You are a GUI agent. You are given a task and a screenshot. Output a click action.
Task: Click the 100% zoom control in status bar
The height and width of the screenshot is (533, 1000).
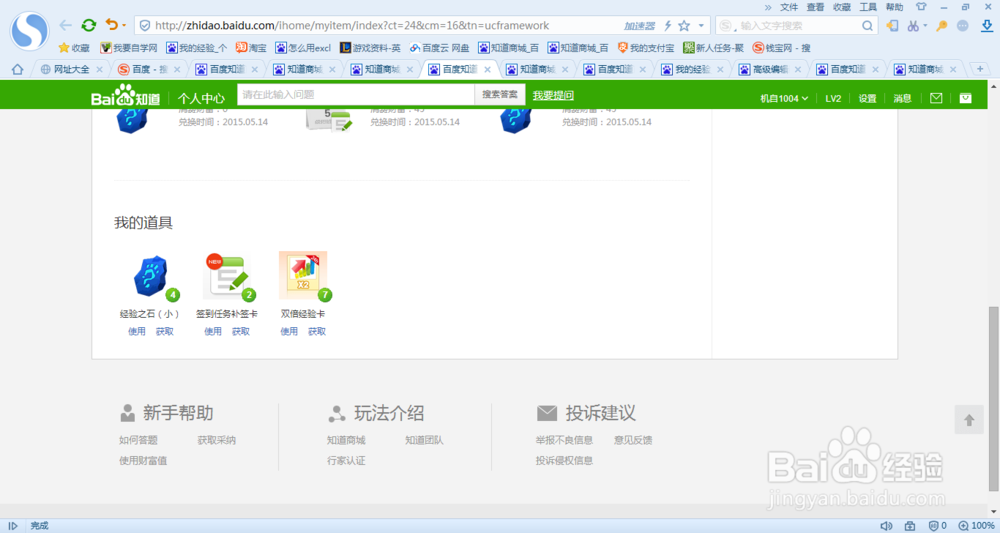(x=976, y=526)
